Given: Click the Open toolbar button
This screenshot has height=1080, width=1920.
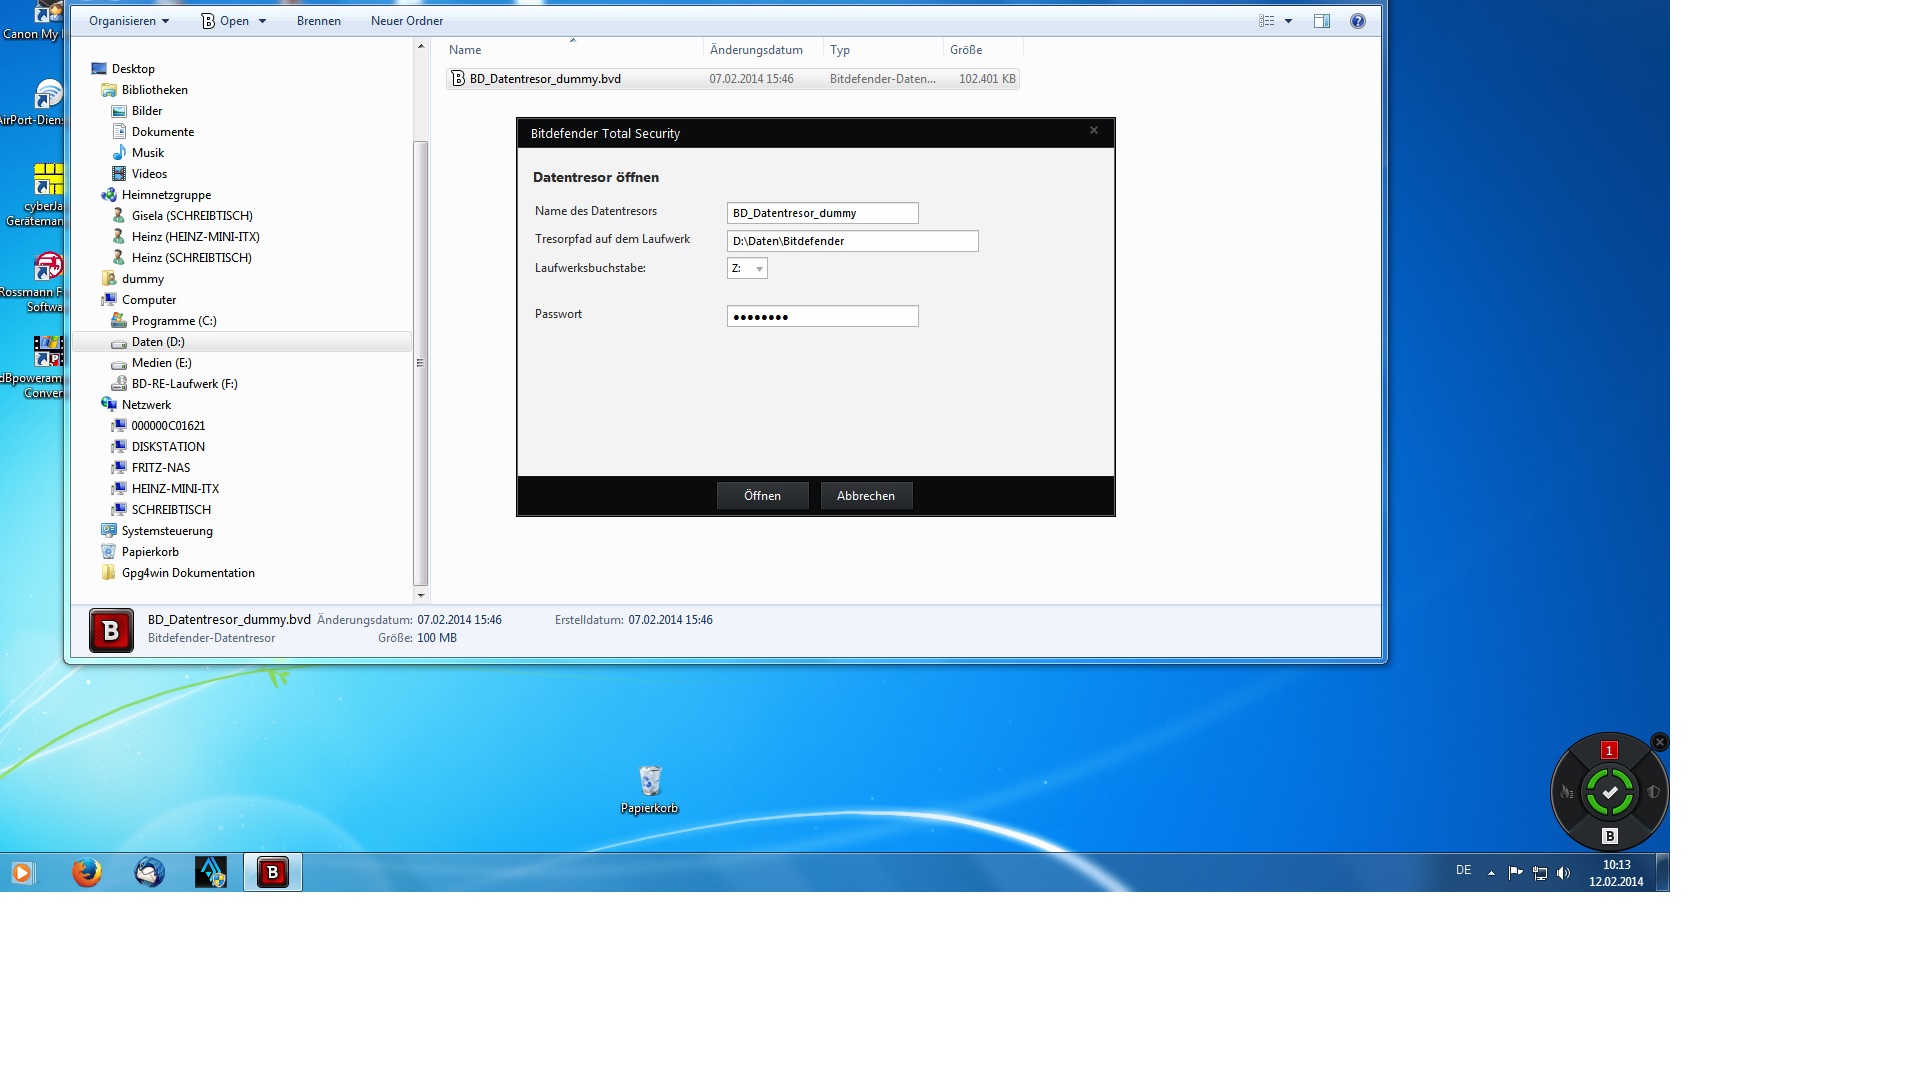Looking at the screenshot, I should [226, 21].
